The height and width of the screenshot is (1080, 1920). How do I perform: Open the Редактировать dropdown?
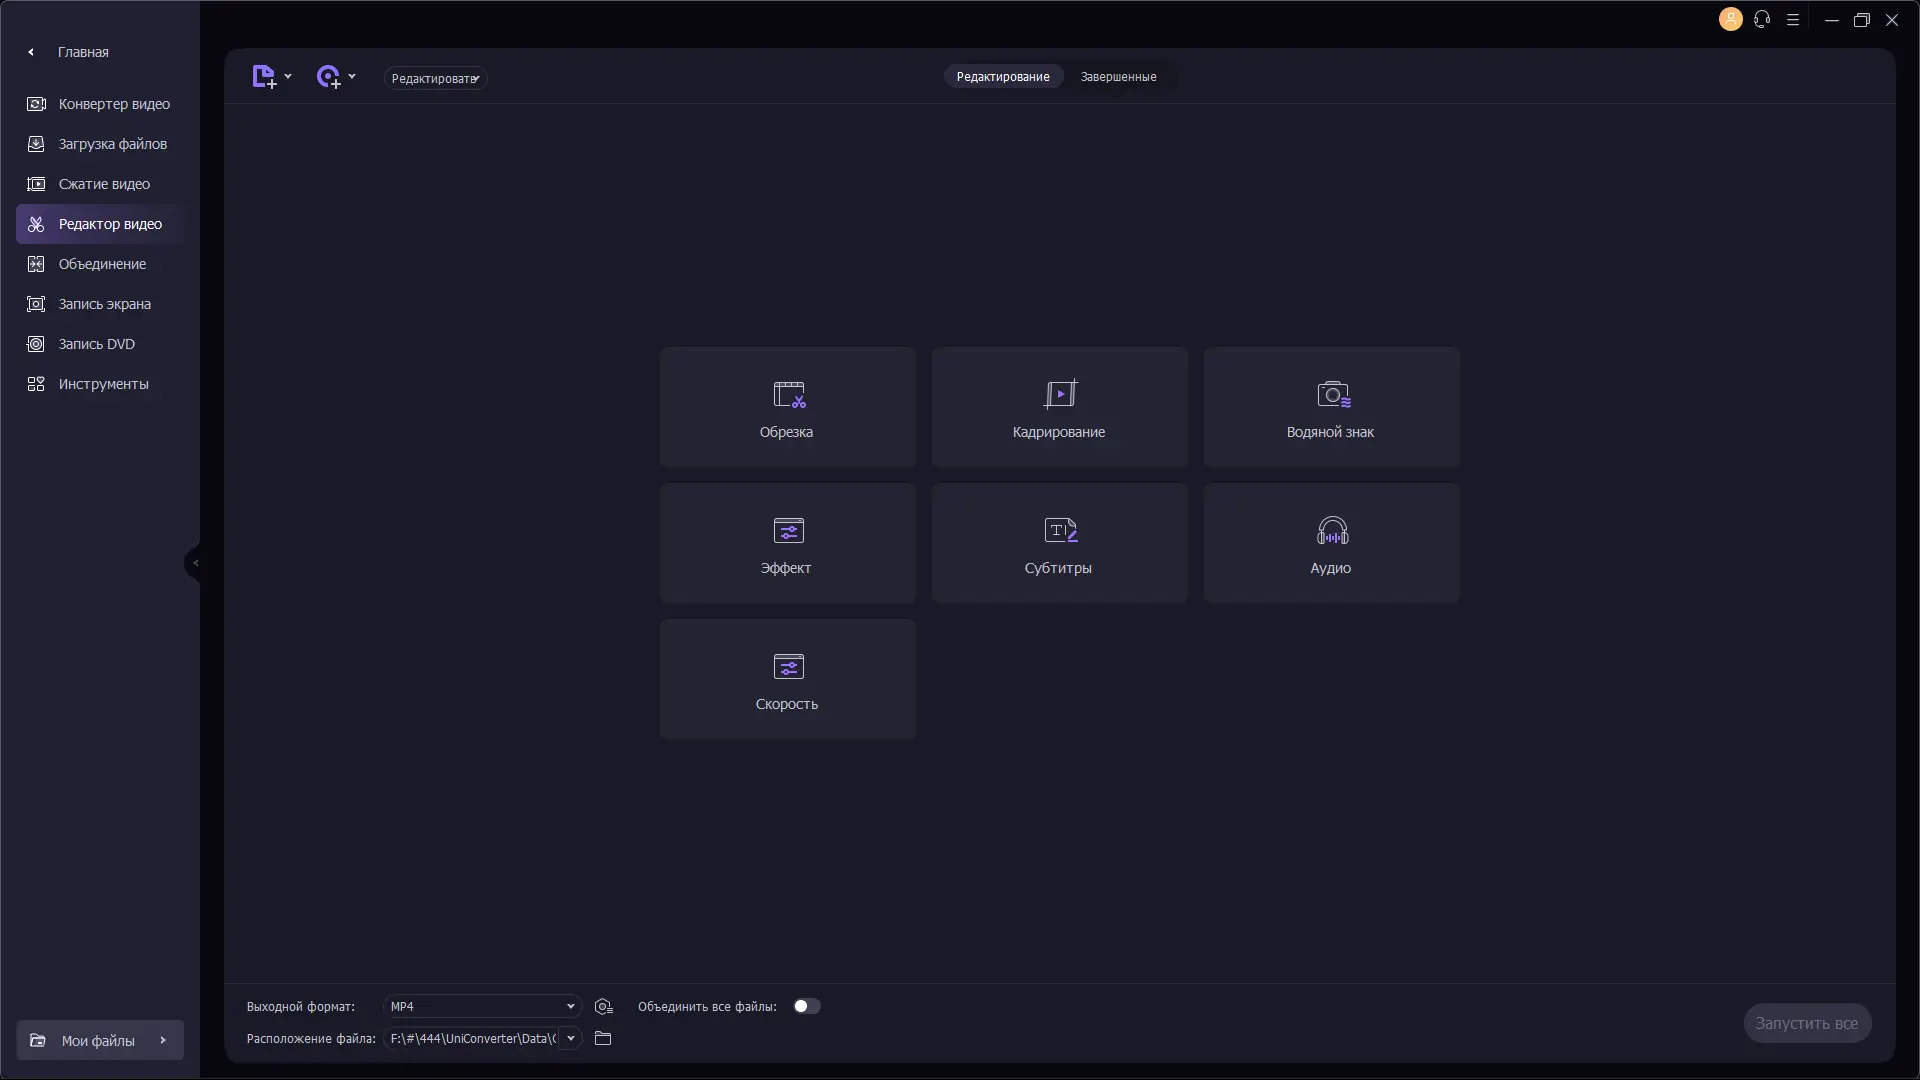(435, 78)
